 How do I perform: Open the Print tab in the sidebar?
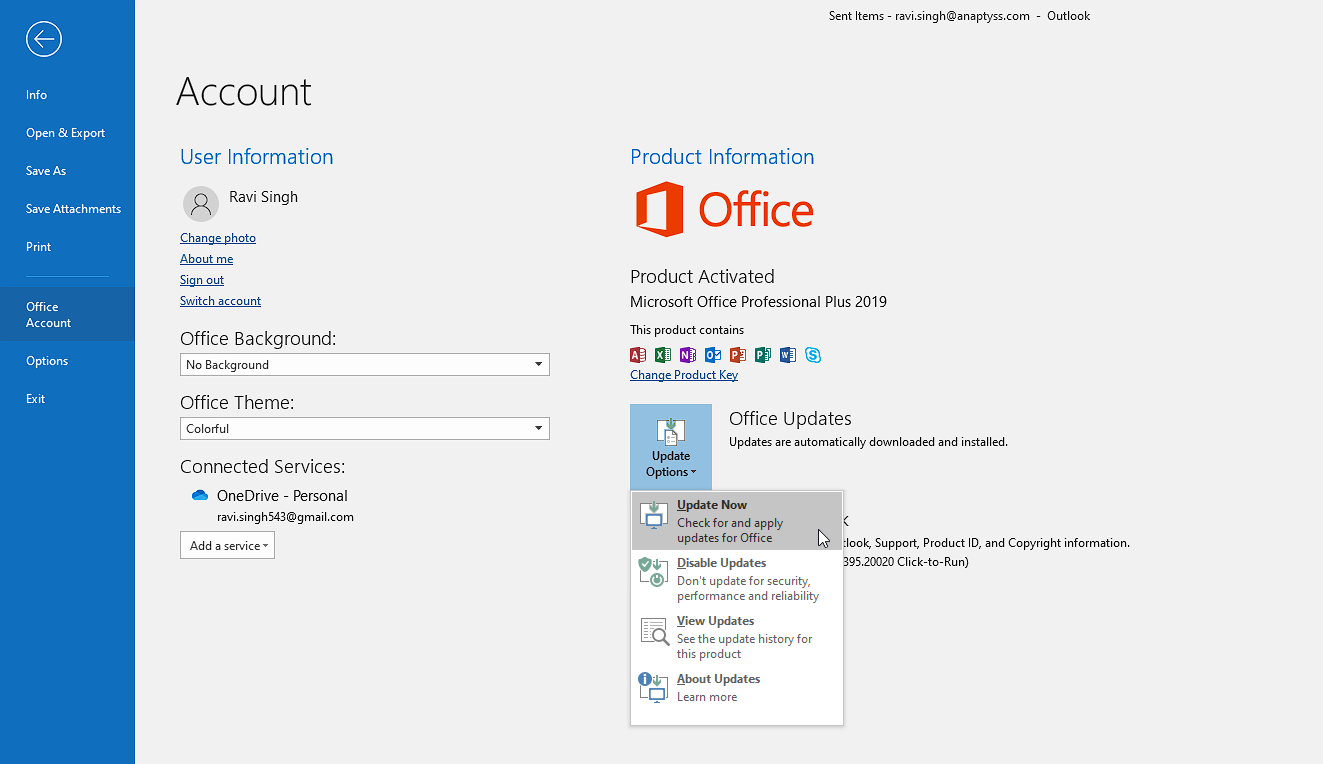click(x=67, y=247)
